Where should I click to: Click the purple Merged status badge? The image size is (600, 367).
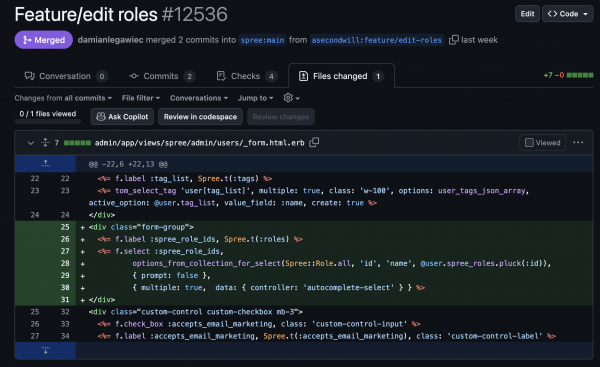click(44, 40)
